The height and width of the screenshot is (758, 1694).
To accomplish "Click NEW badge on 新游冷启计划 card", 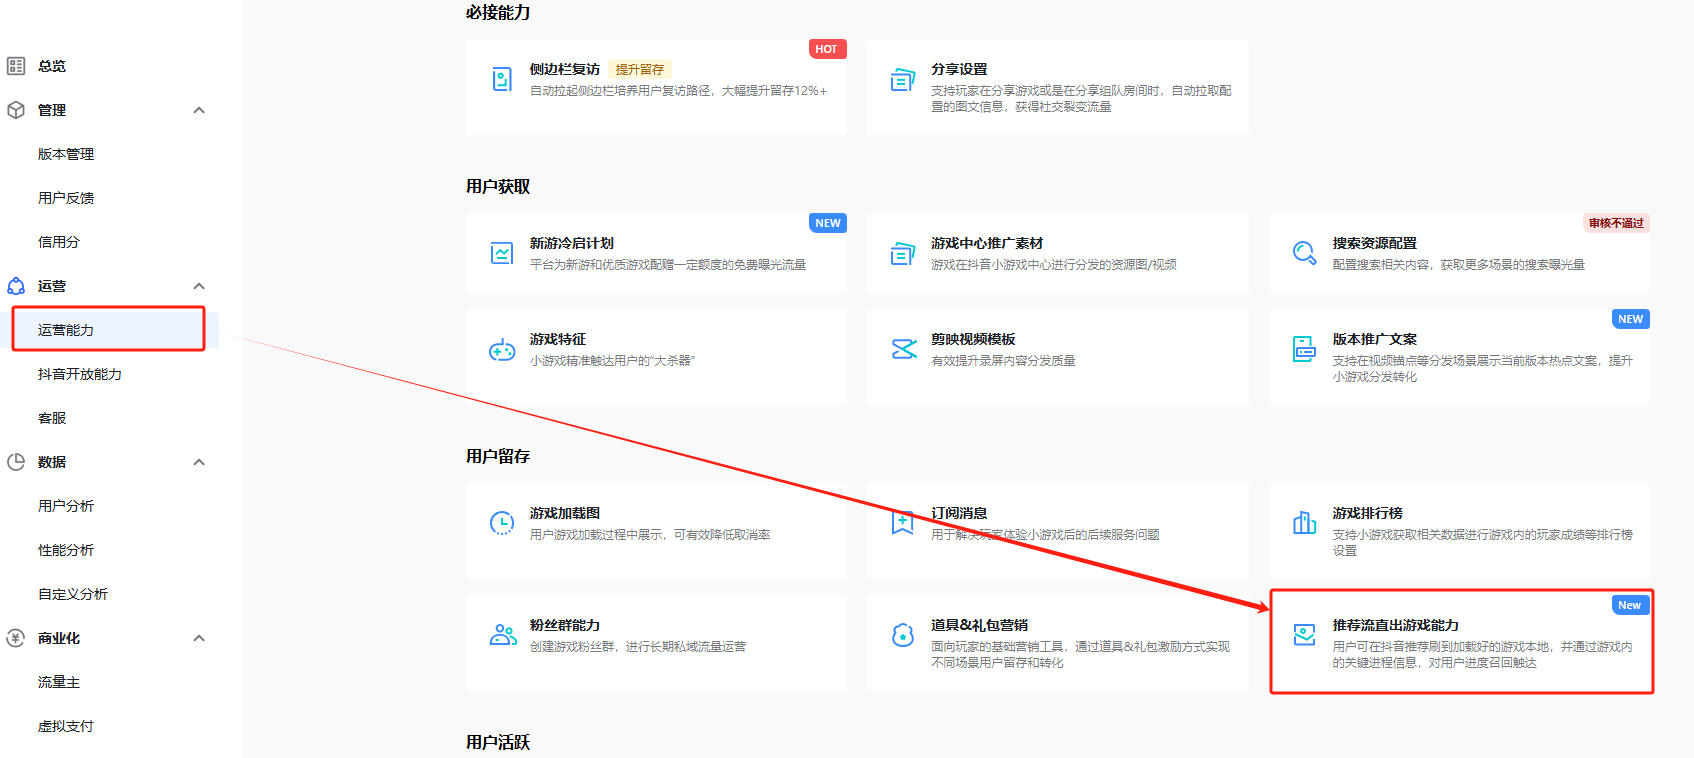I will coord(828,223).
